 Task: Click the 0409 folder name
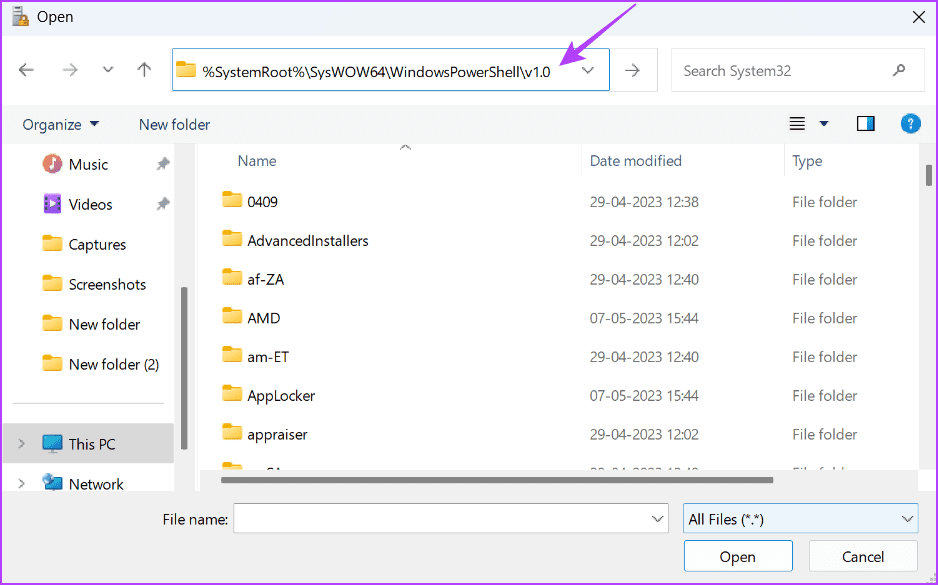(263, 202)
